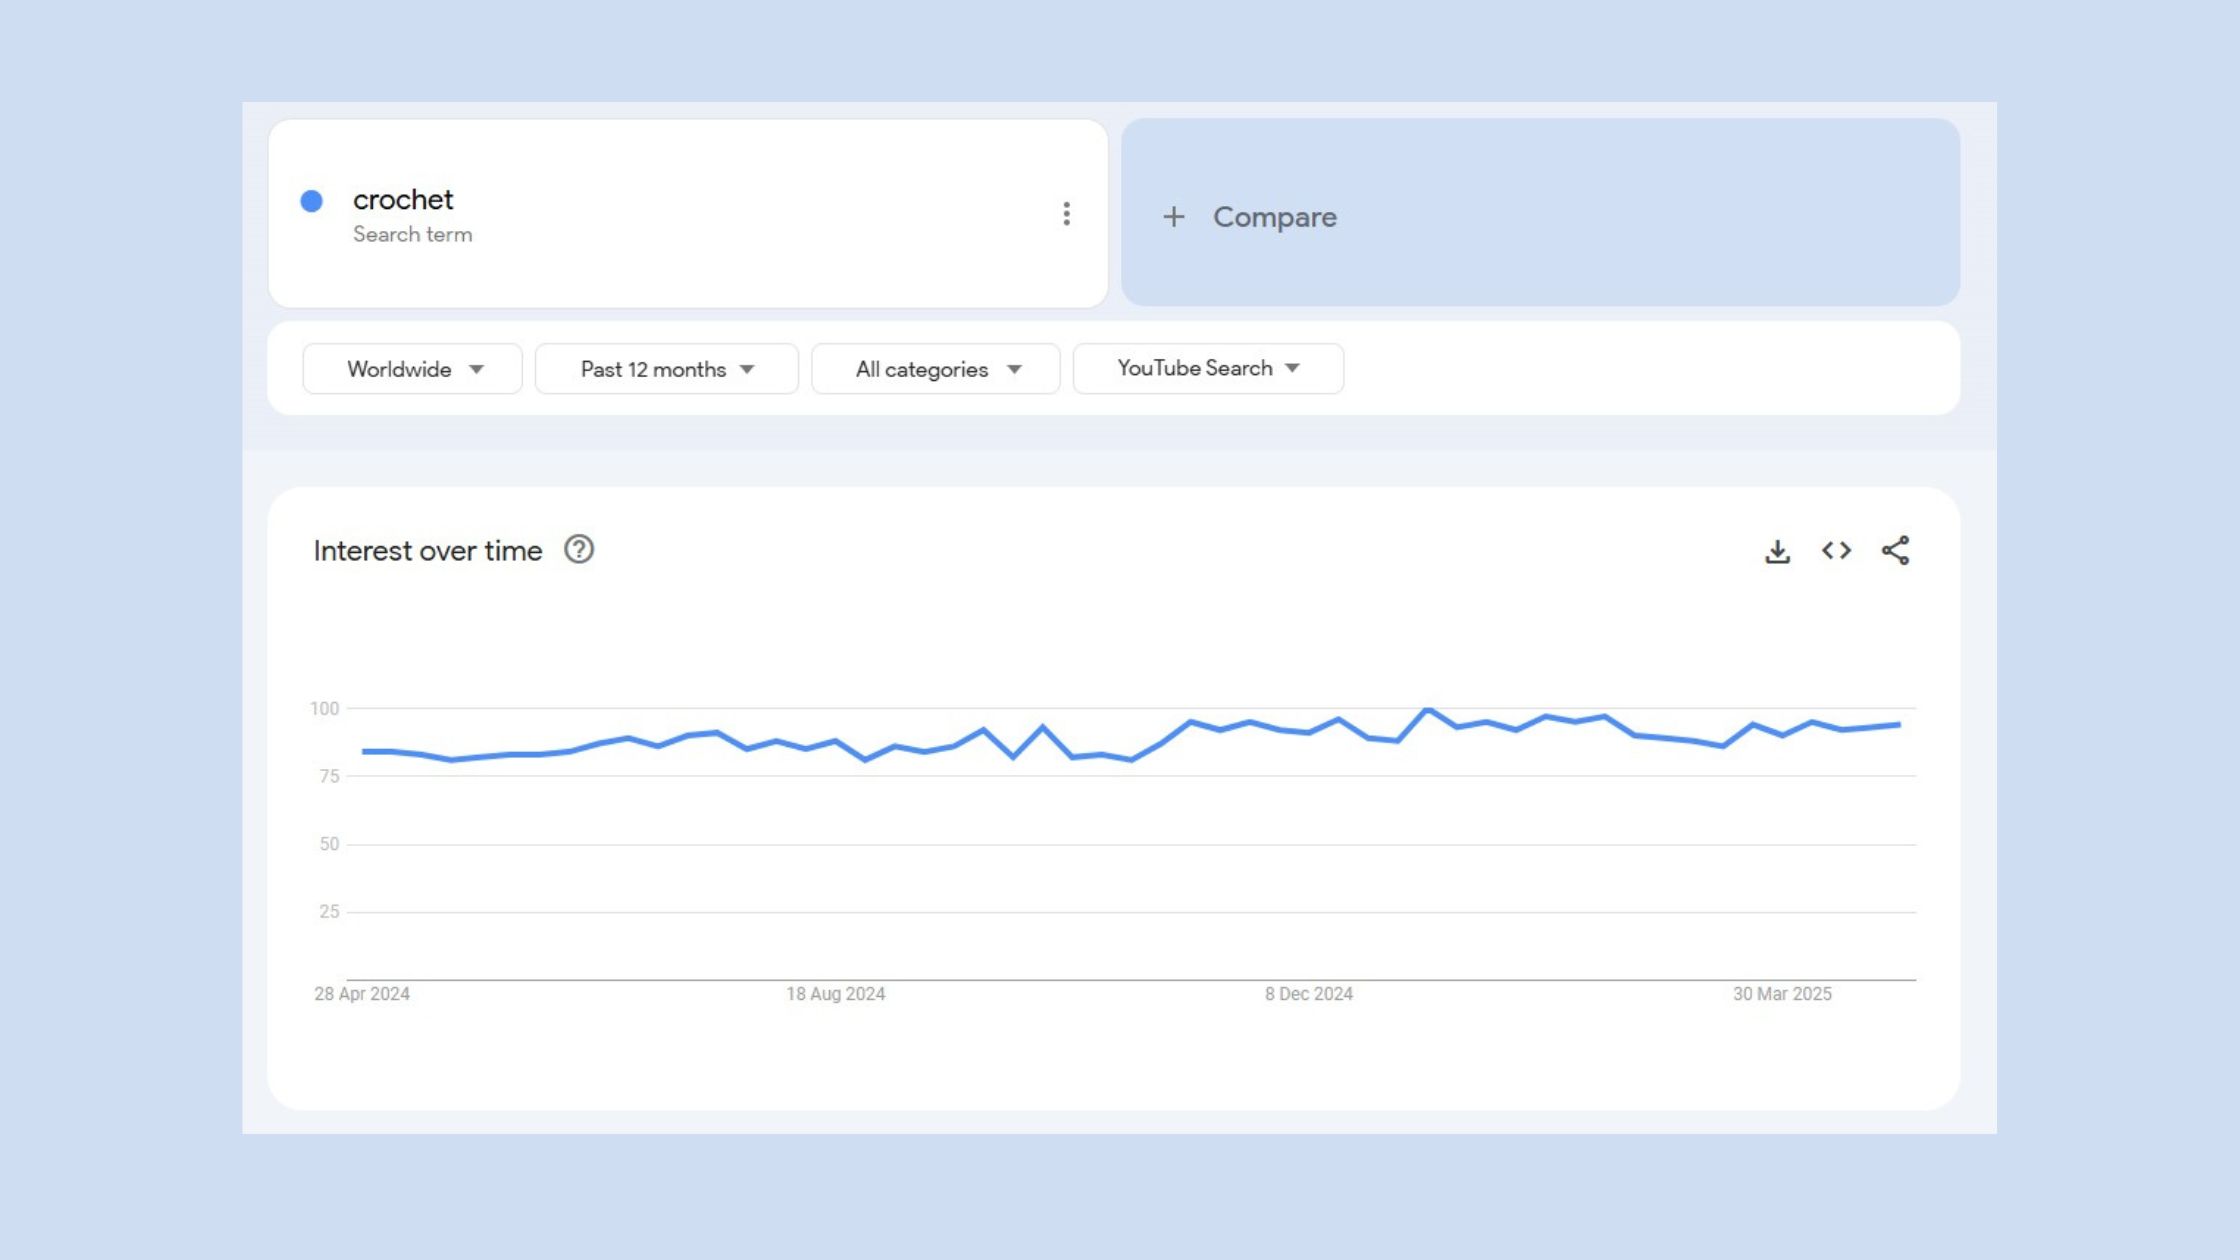The height and width of the screenshot is (1260, 2240).
Task: Click the 25 y-axis value
Action: click(329, 912)
